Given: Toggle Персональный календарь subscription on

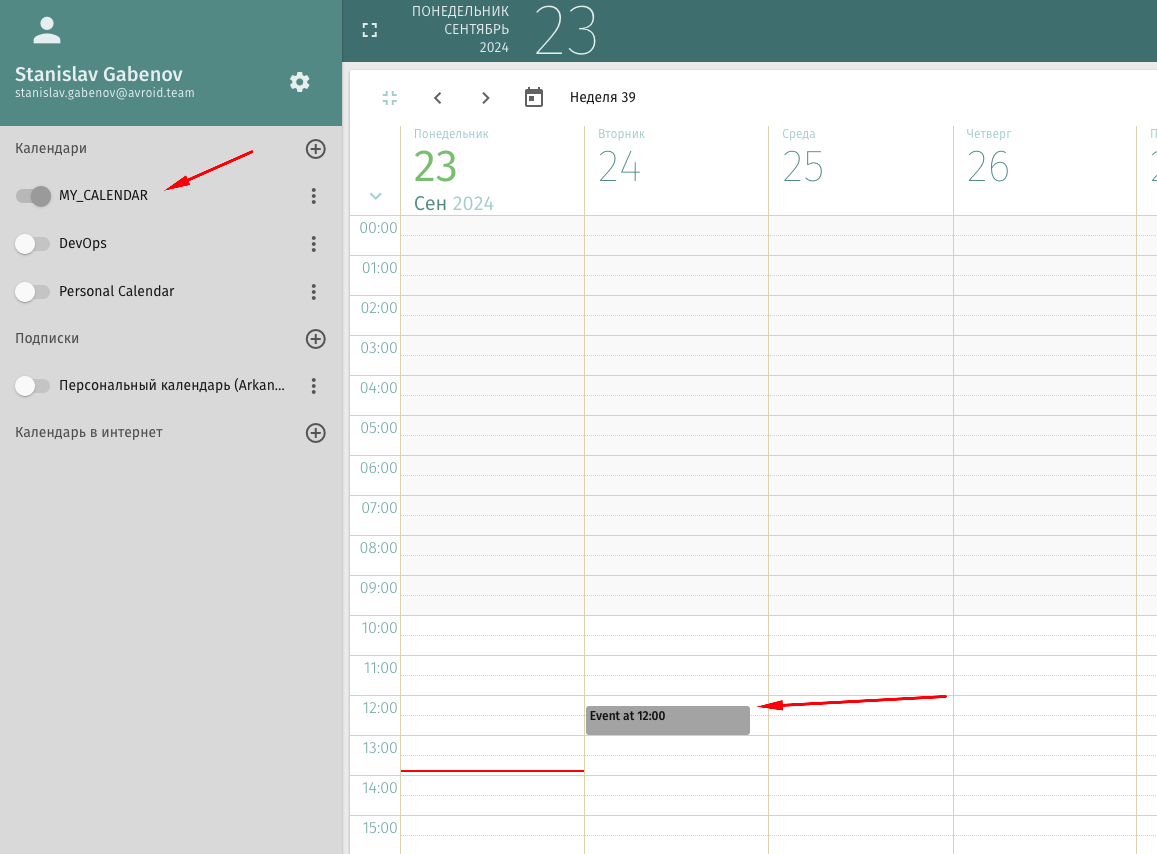Looking at the screenshot, I should [33, 386].
